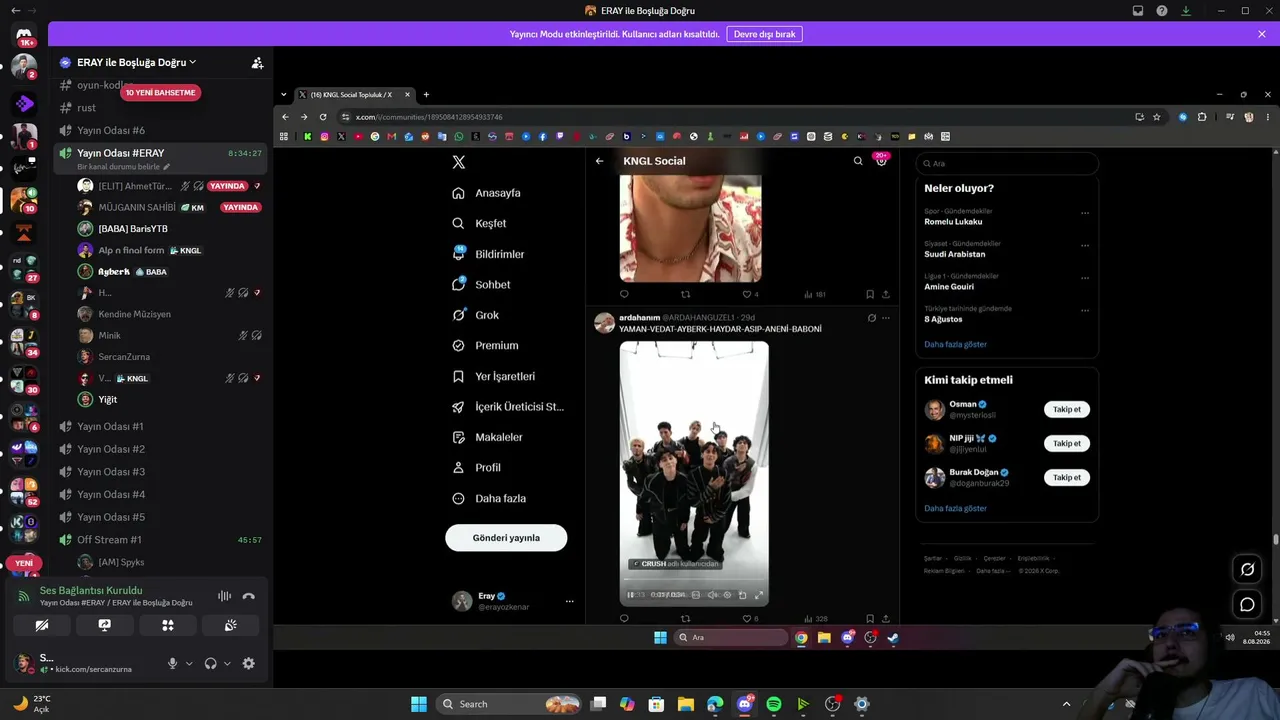Share your screen in Discord
The height and width of the screenshot is (720, 1280).
[104, 625]
